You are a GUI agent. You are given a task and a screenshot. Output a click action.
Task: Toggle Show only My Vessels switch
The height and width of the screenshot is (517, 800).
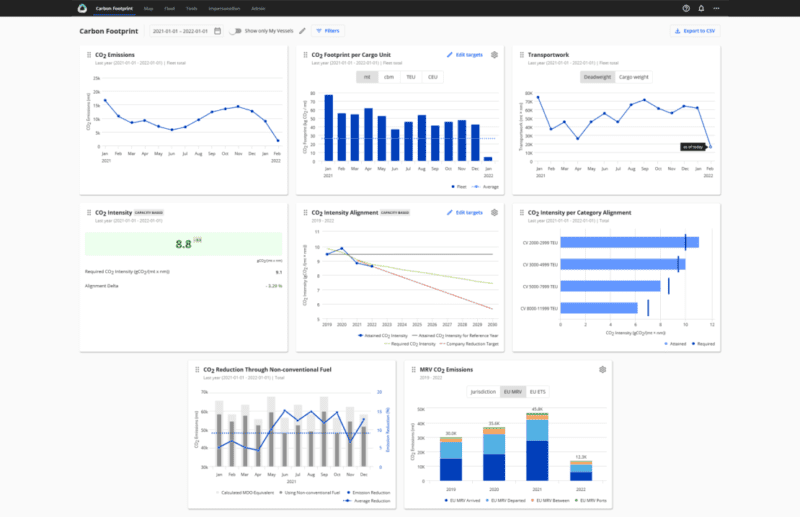pyautogui.click(x=235, y=31)
